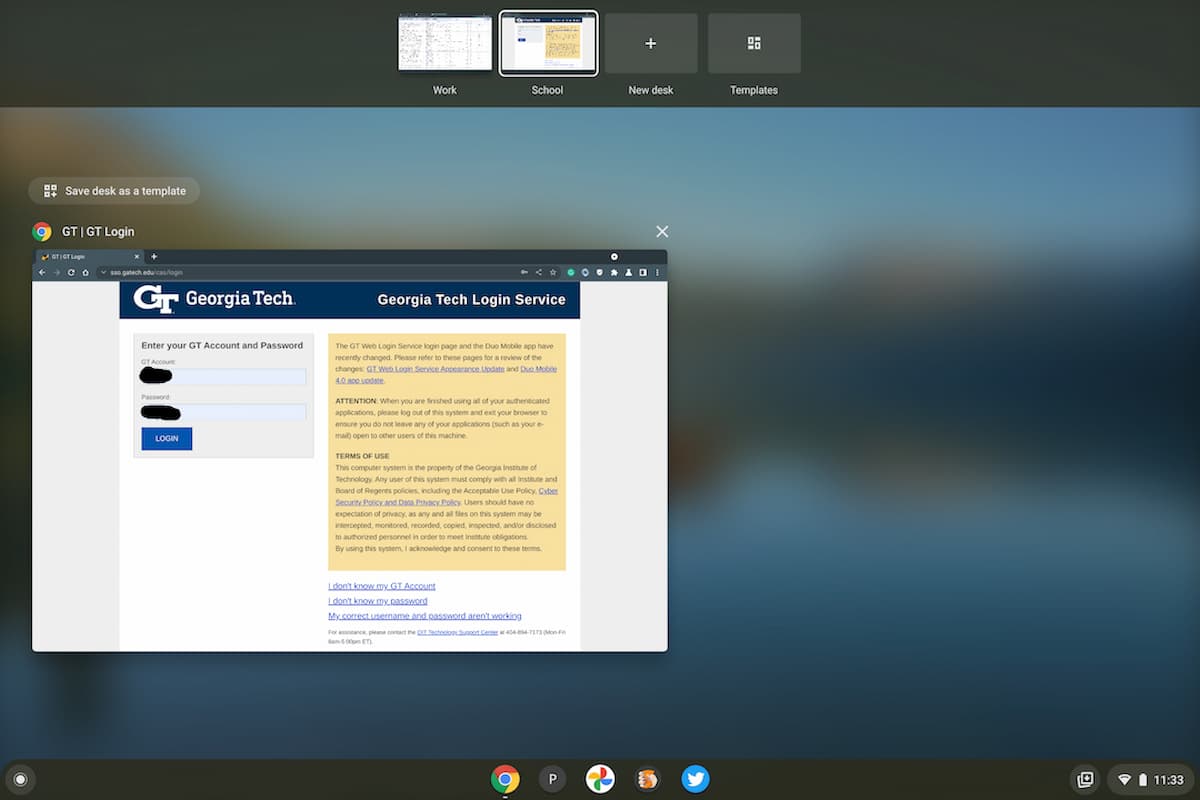Open GT Web Login Service Appearance Update link

[x=435, y=369]
